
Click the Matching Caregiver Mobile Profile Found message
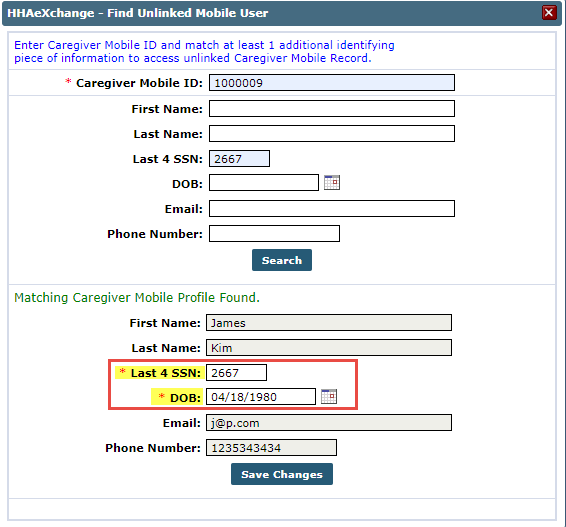(137, 297)
